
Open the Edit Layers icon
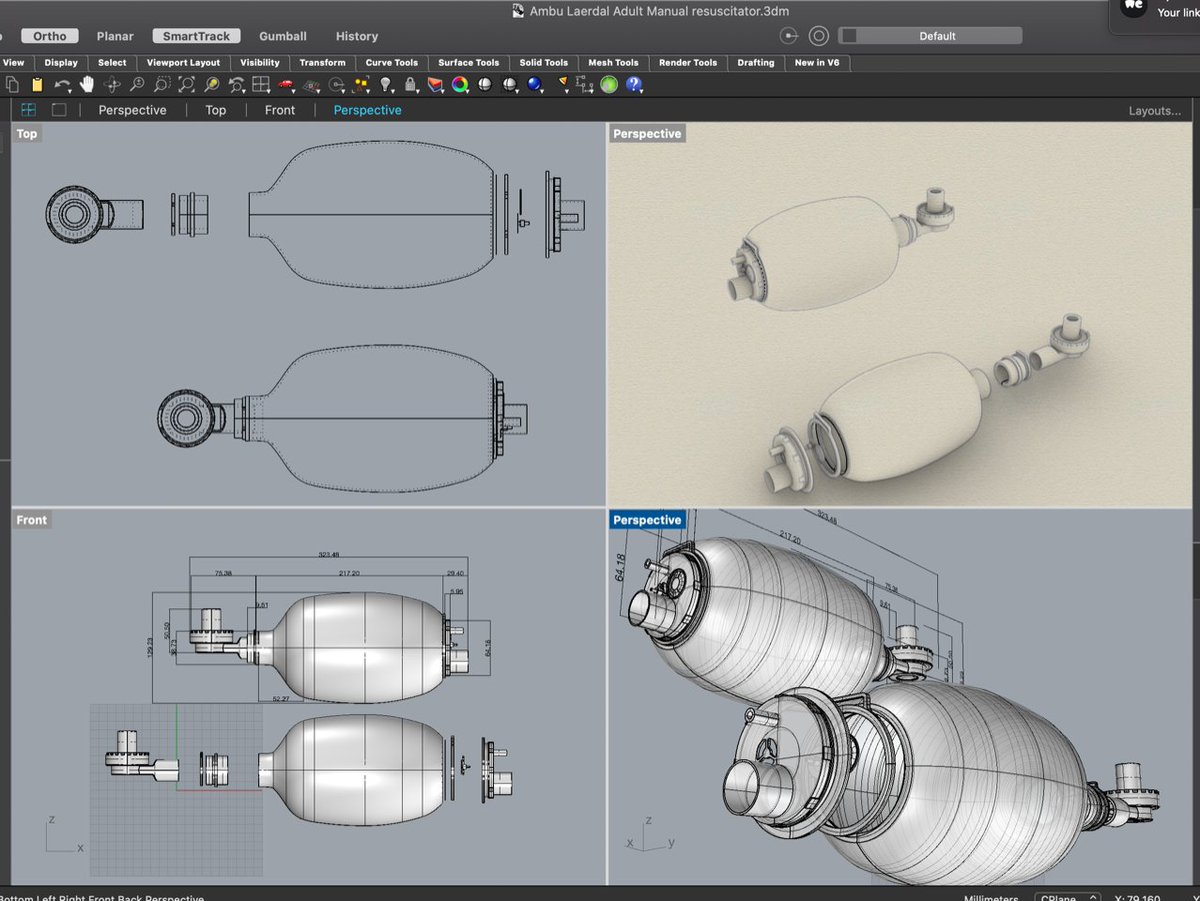tap(435, 85)
